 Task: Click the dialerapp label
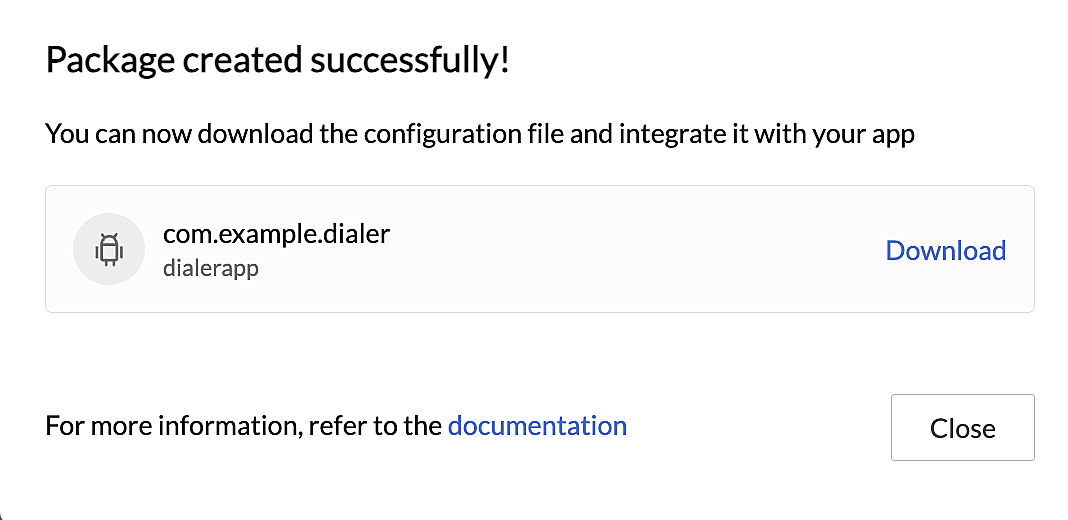[x=211, y=268]
